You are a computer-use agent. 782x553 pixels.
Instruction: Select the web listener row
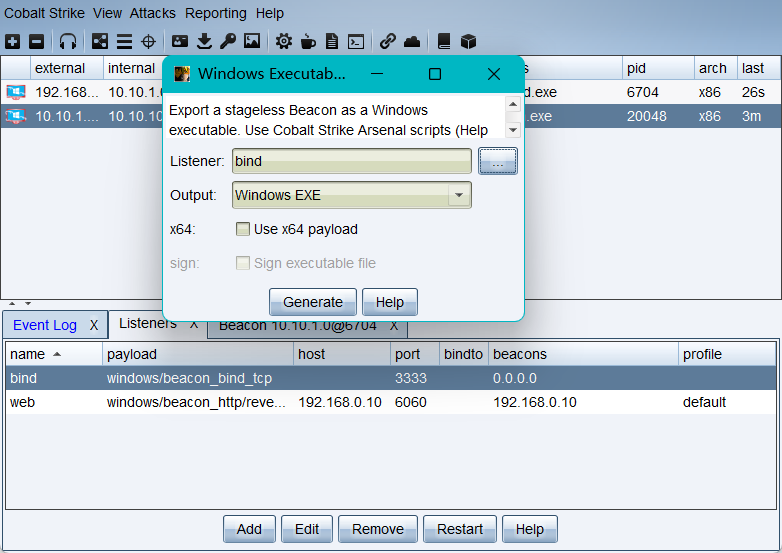coord(391,402)
